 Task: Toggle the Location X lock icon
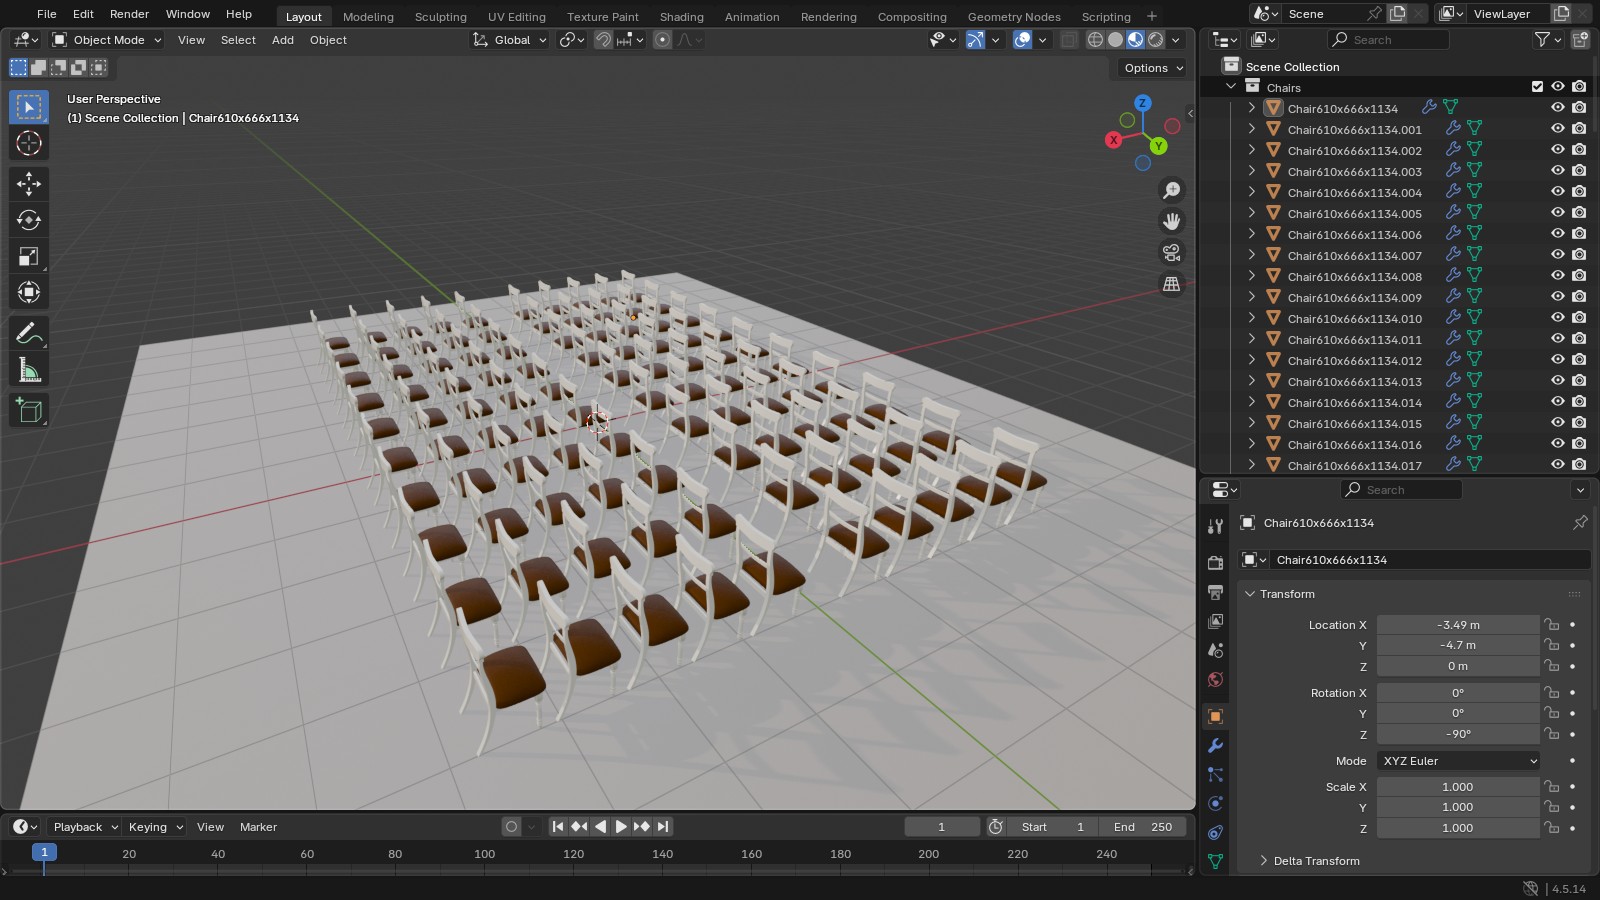tap(1551, 625)
